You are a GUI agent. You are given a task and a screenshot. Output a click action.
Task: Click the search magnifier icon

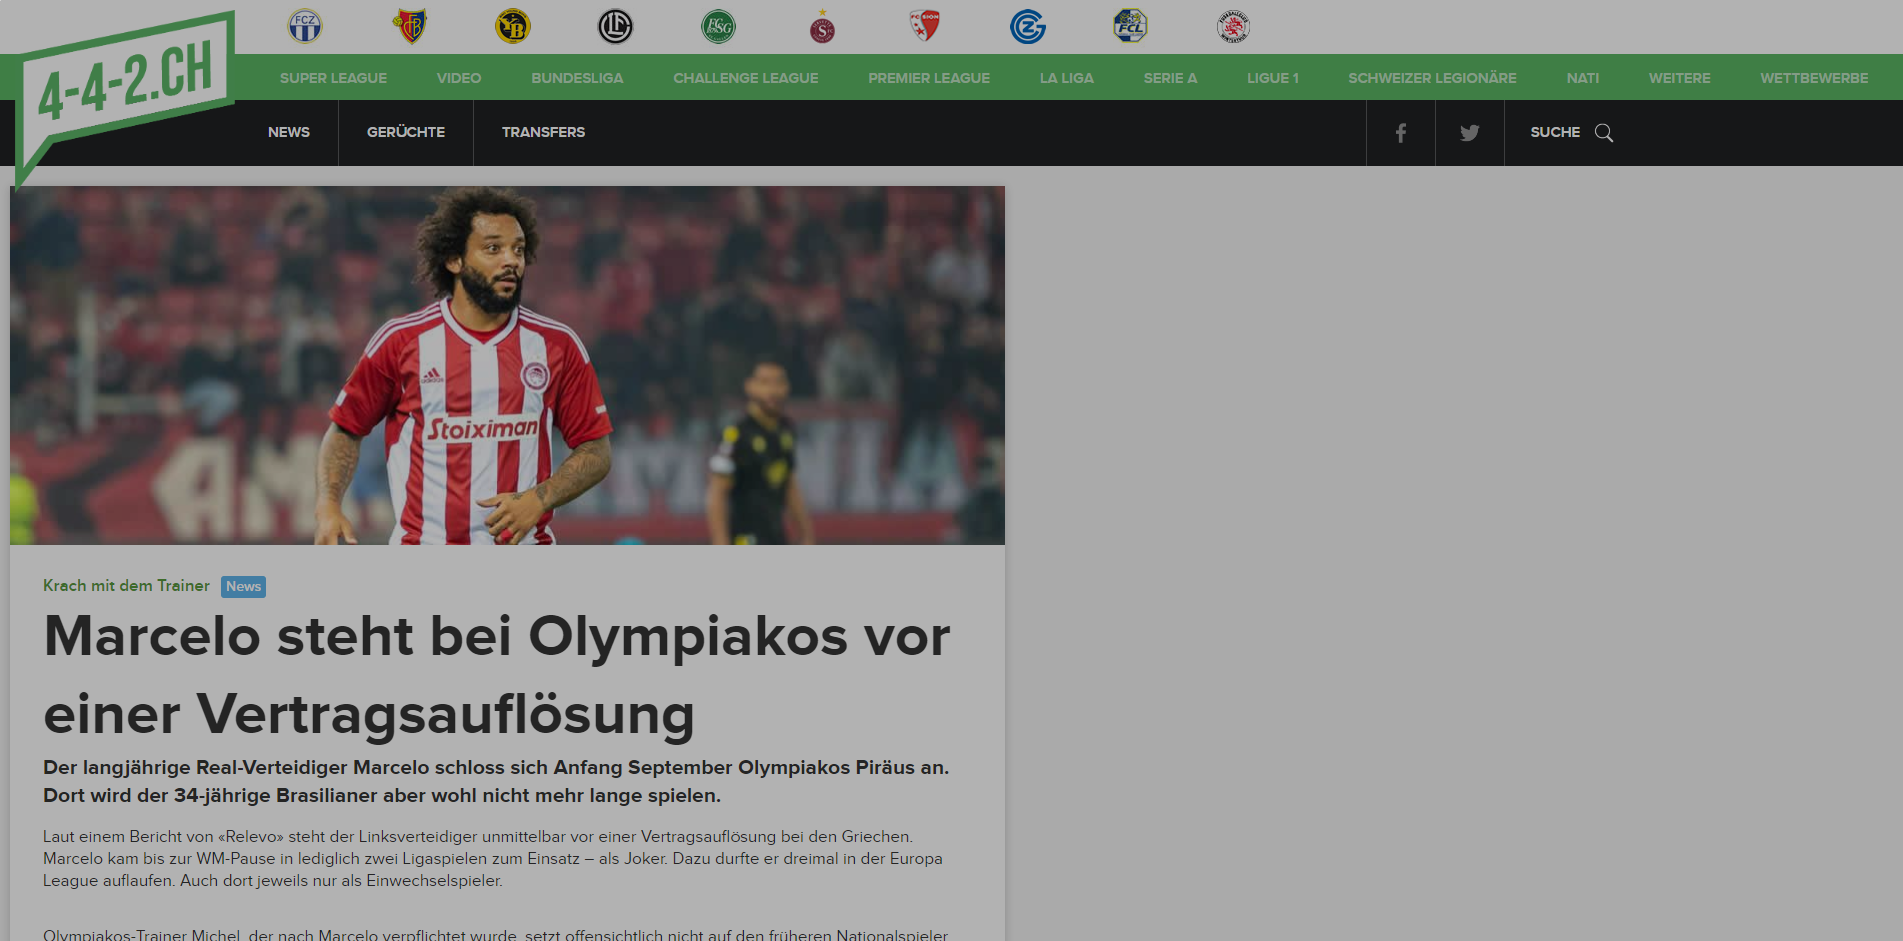click(1604, 132)
